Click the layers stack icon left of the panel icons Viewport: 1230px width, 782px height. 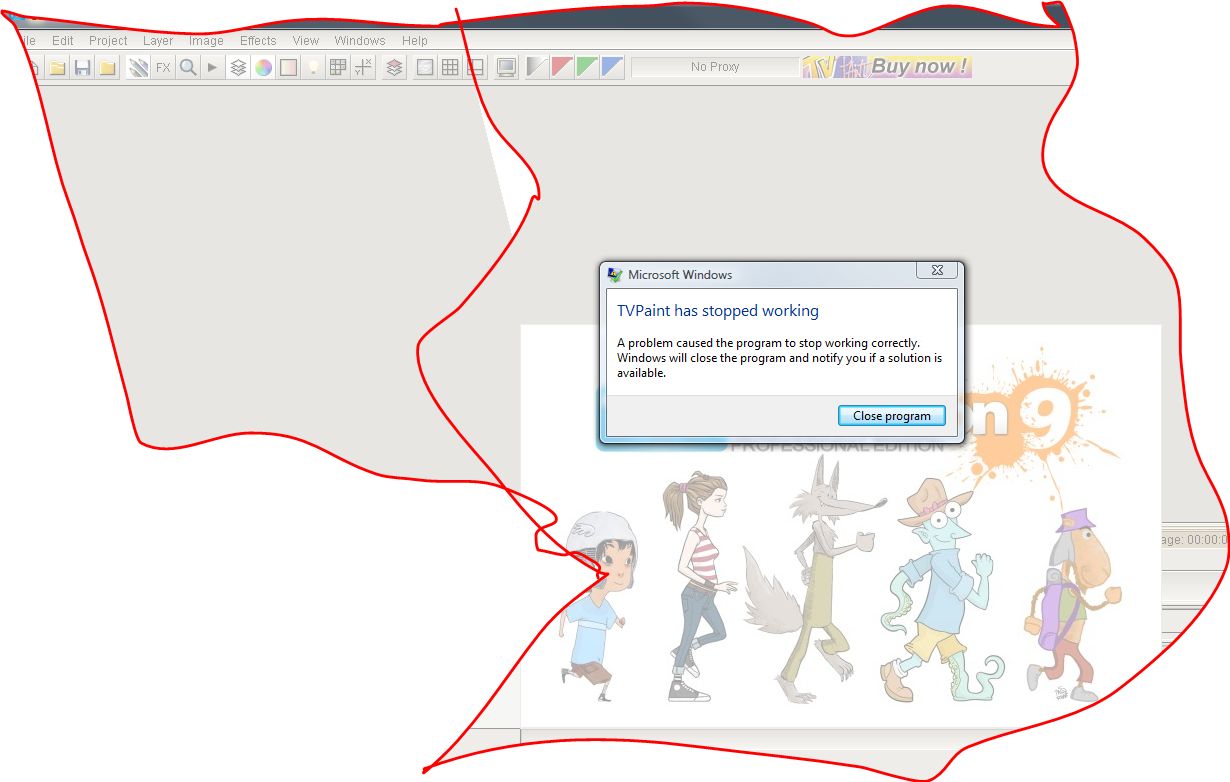[394, 67]
